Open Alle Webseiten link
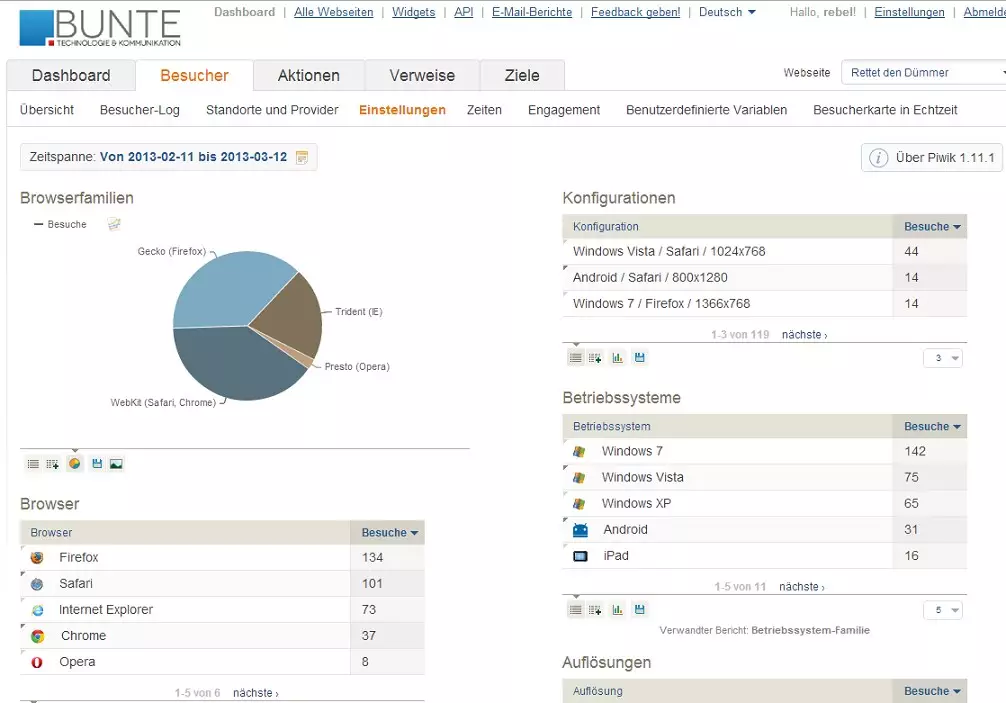The width and height of the screenshot is (1006, 703). point(334,12)
